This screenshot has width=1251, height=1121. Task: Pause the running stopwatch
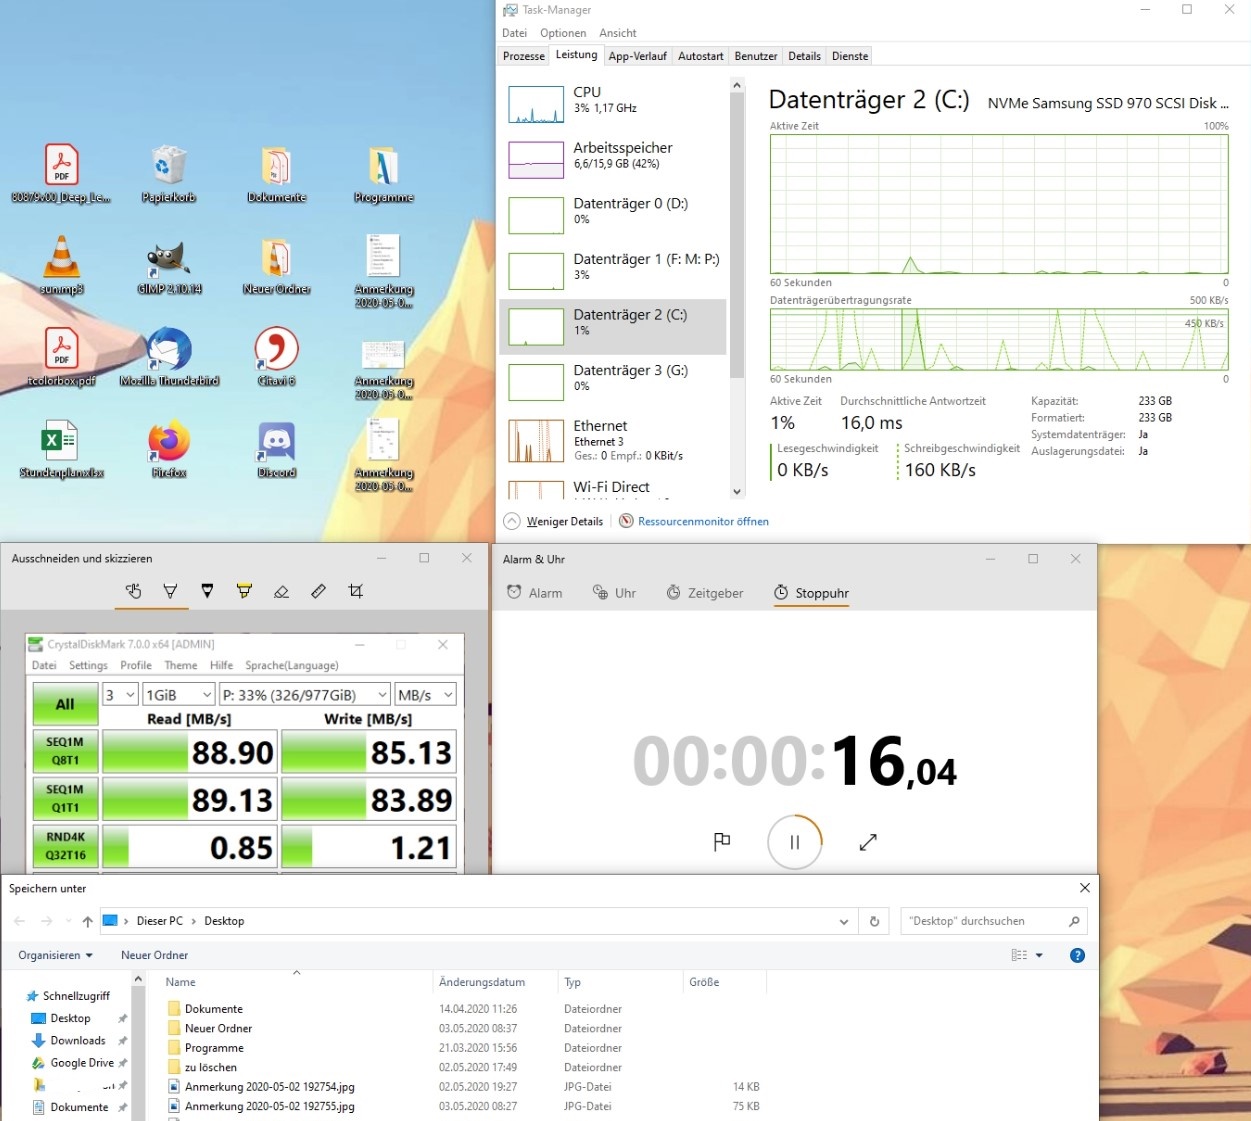[x=795, y=842]
